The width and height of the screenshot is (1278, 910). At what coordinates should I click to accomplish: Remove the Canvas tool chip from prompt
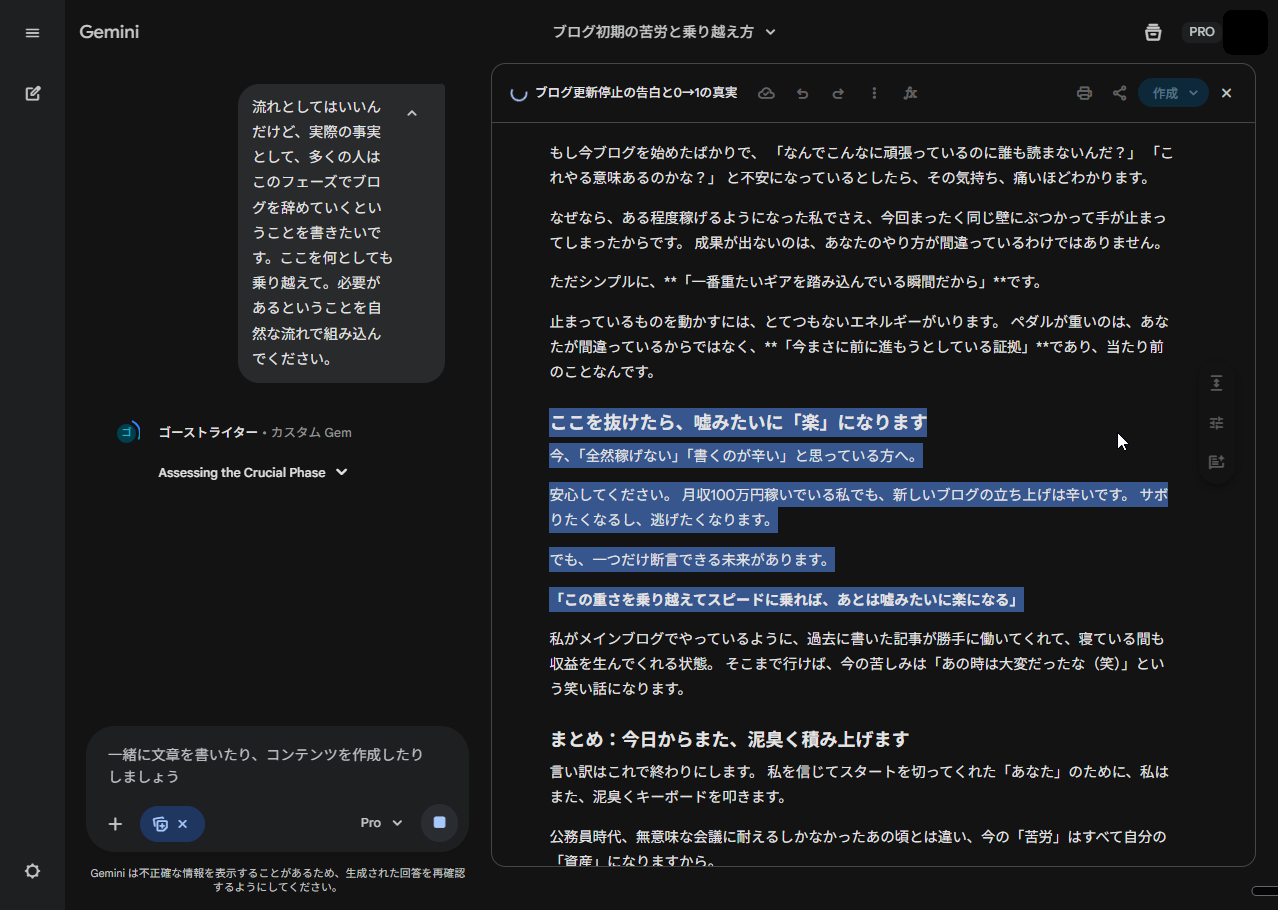pos(182,824)
